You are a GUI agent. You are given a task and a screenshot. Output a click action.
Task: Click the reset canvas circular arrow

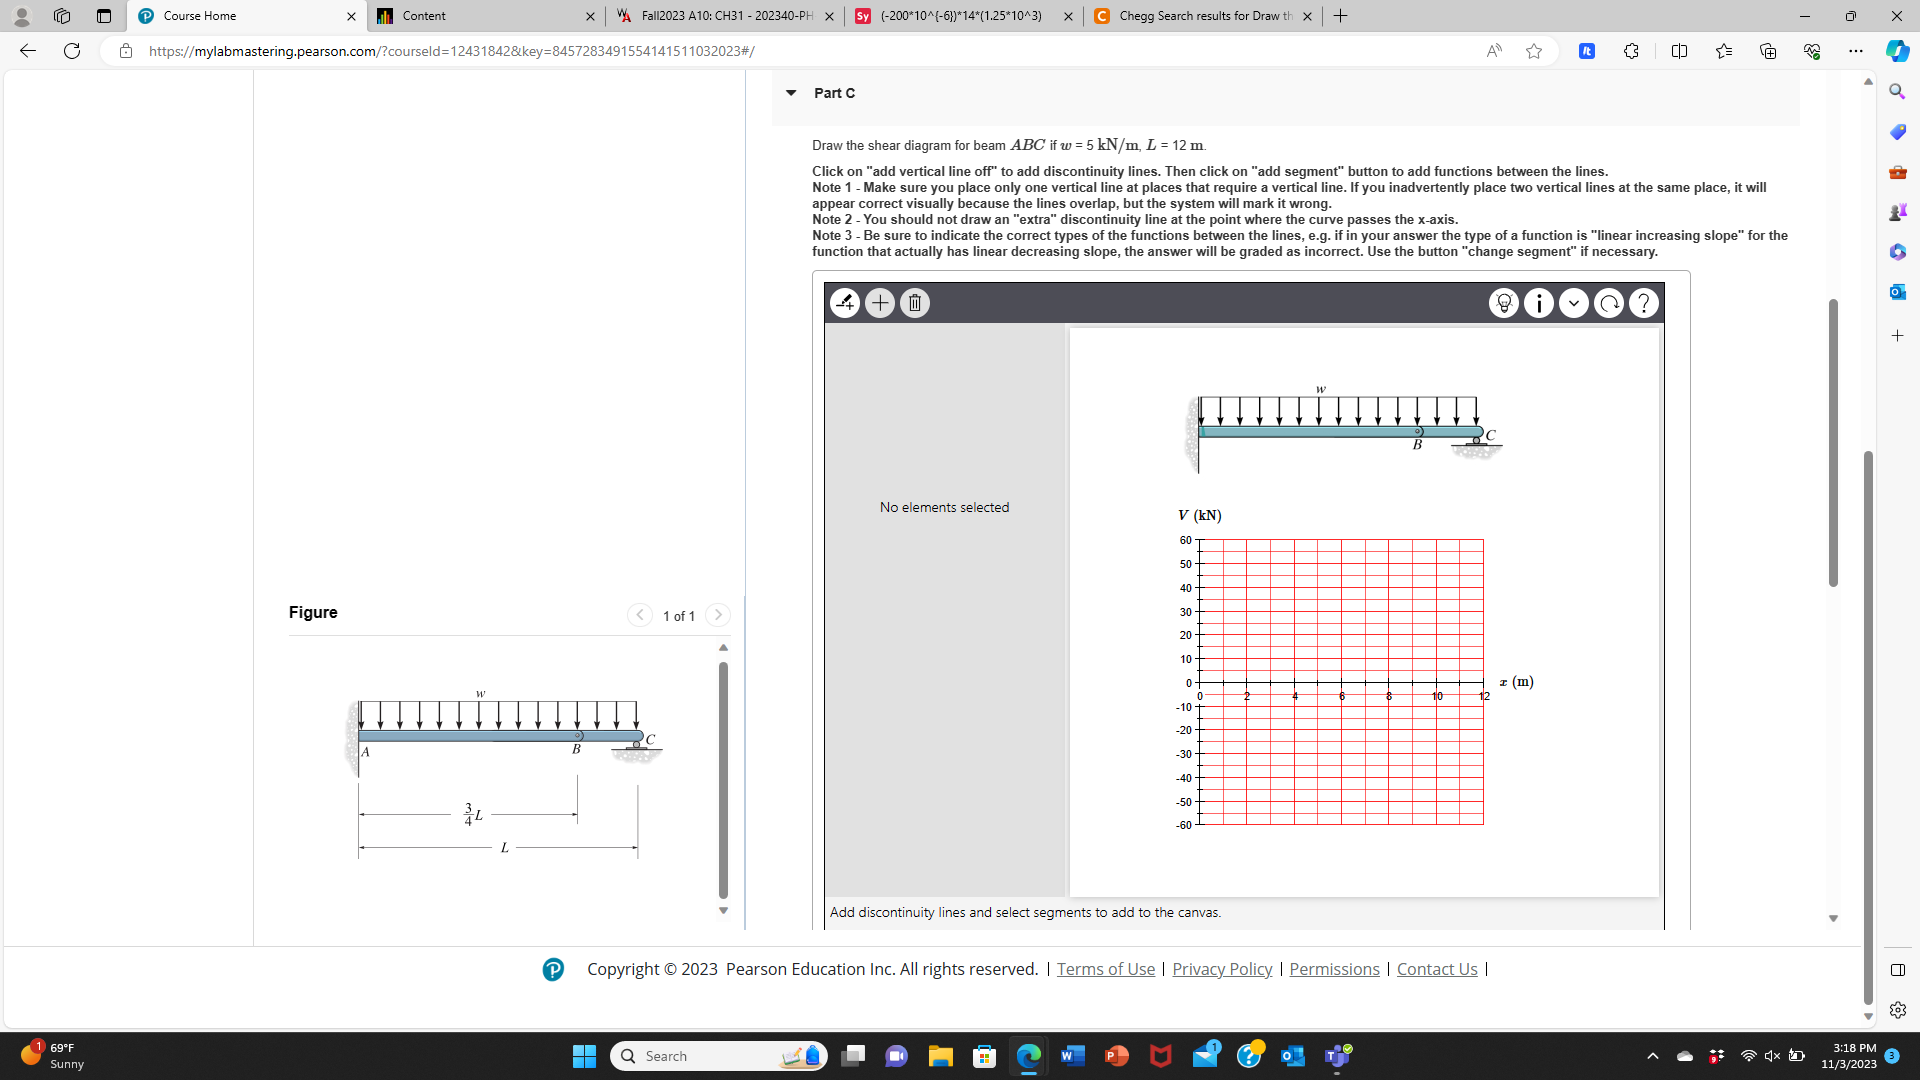[1608, 303]
